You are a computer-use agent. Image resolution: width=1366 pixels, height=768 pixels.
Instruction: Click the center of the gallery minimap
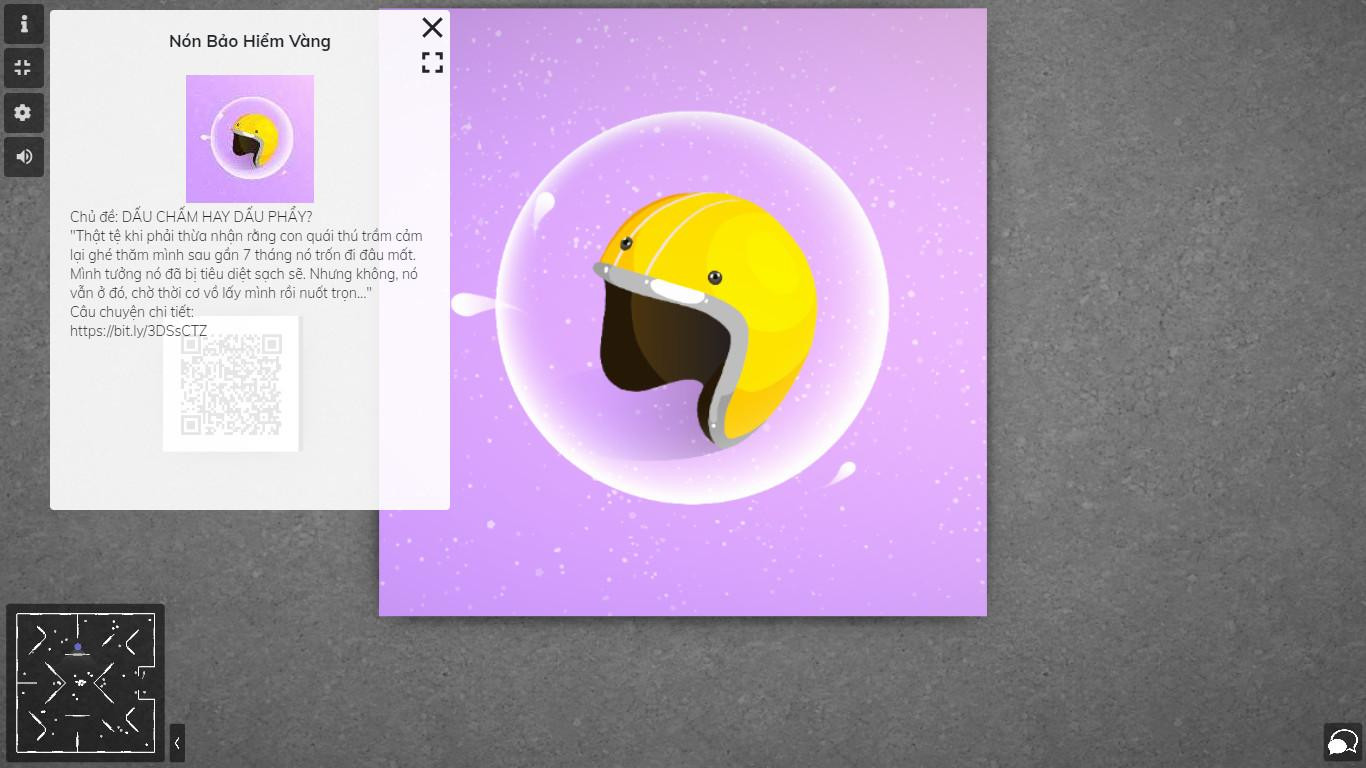pos(85,682)
